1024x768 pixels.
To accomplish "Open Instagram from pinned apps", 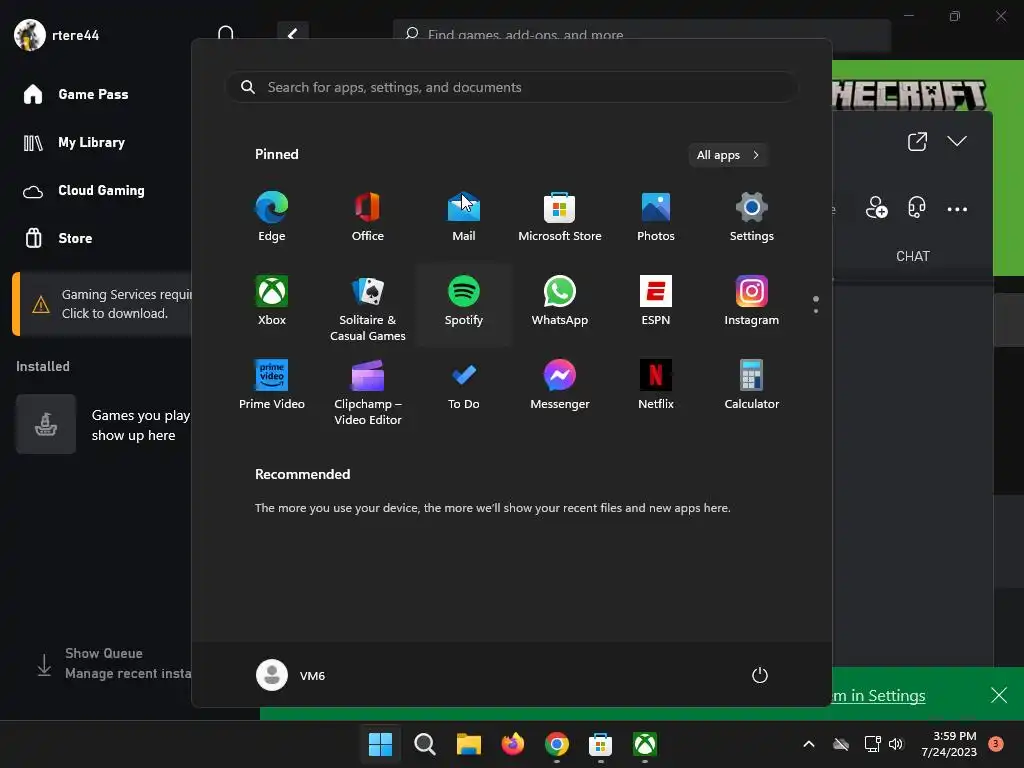I will click(752, 301).
